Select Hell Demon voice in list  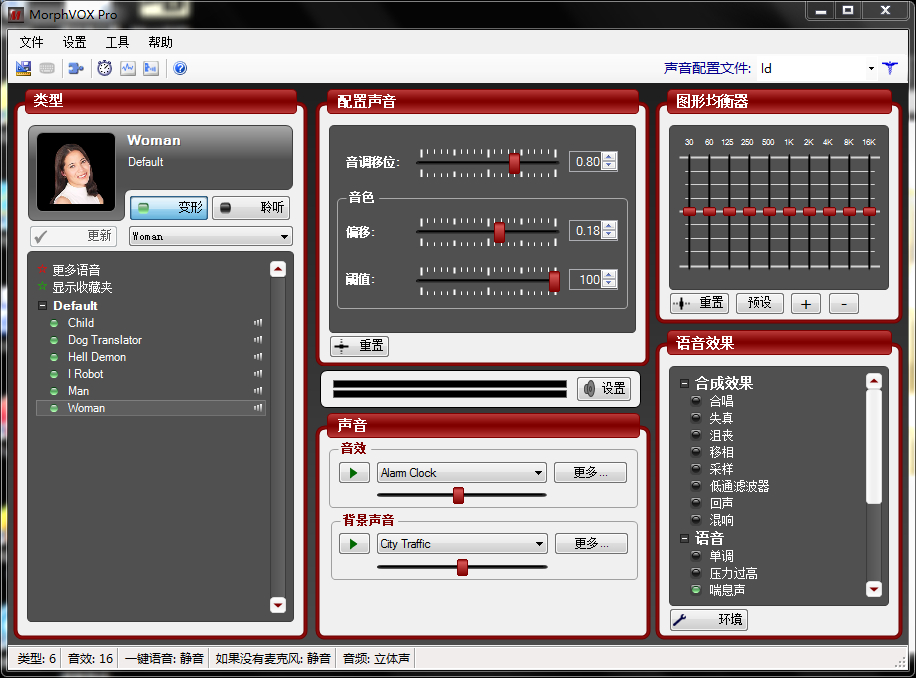click(96, 357)
